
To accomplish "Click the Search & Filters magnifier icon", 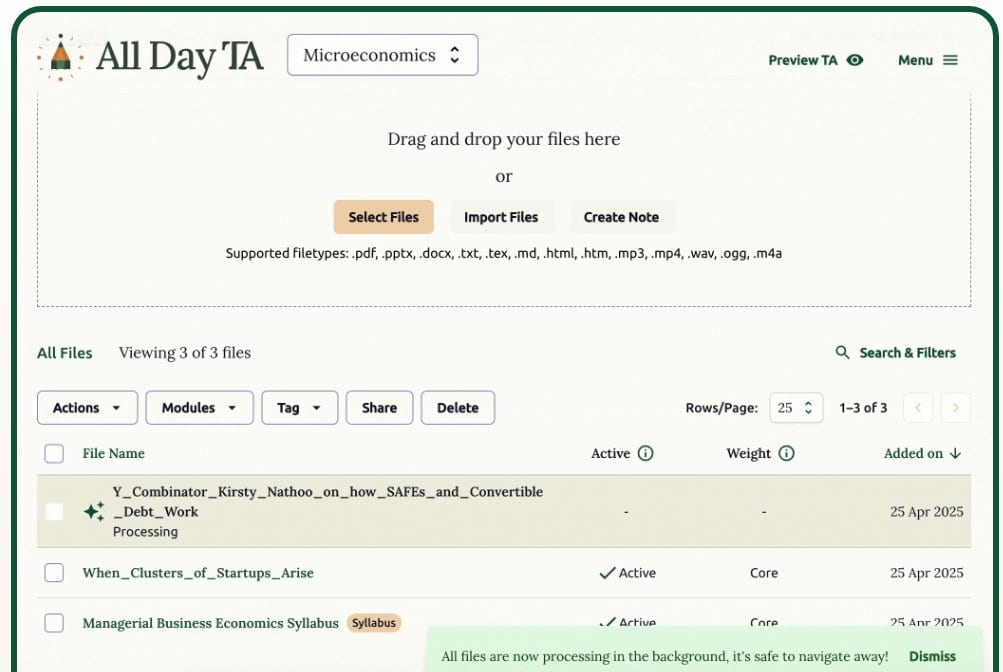I will pos(843,353).
